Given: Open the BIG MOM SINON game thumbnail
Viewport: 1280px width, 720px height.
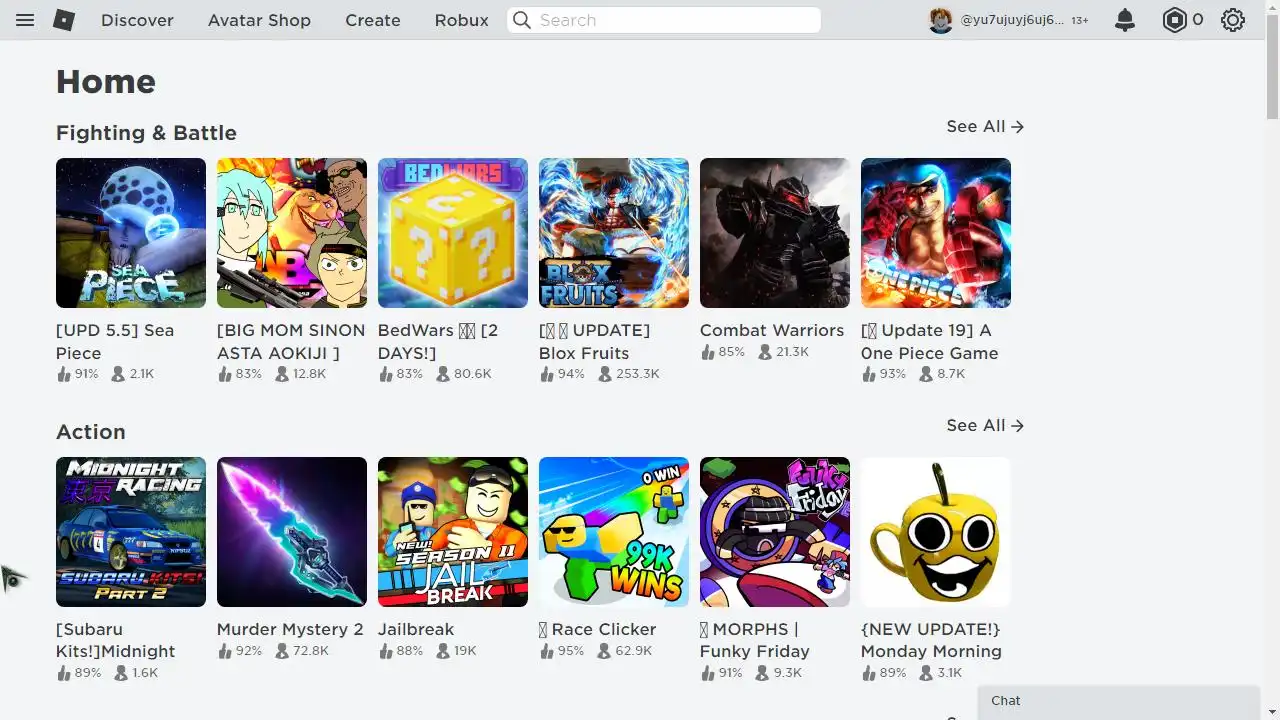Looking at the screenshot, I should coord(292,233).
